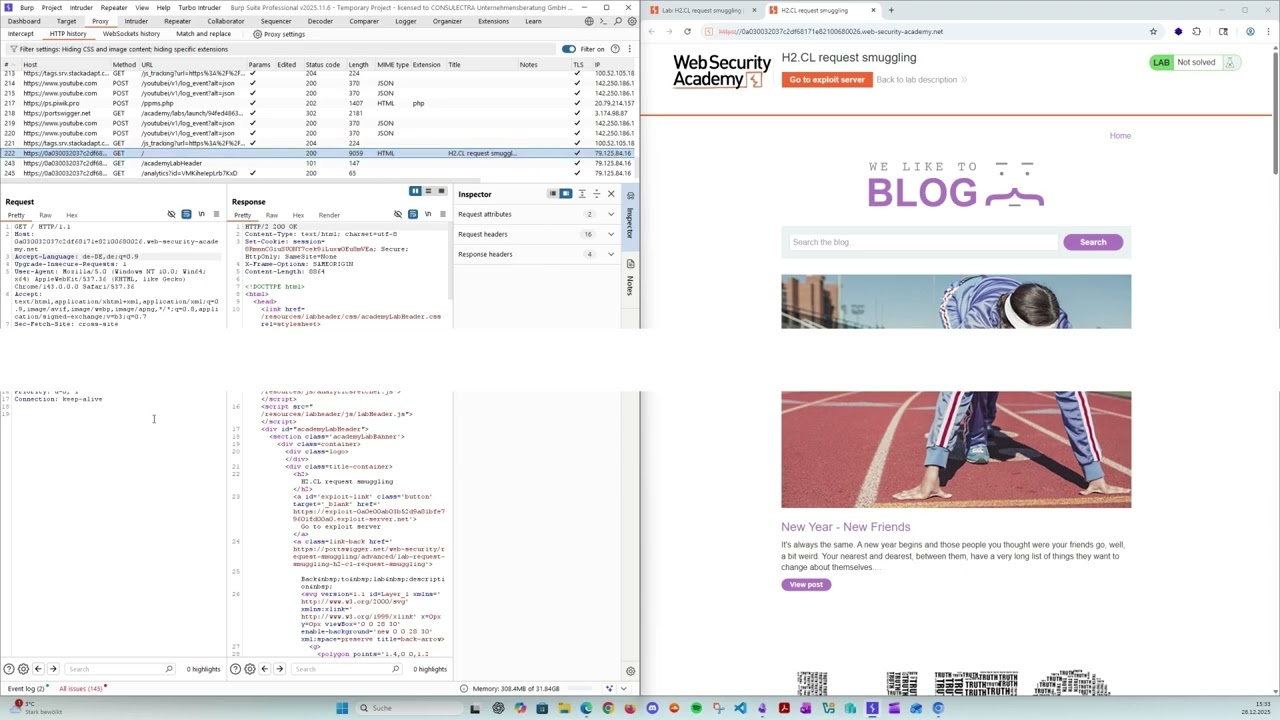Click Search the blog input field
Screen dimensions: 1280x720
[x=922, y=242]
